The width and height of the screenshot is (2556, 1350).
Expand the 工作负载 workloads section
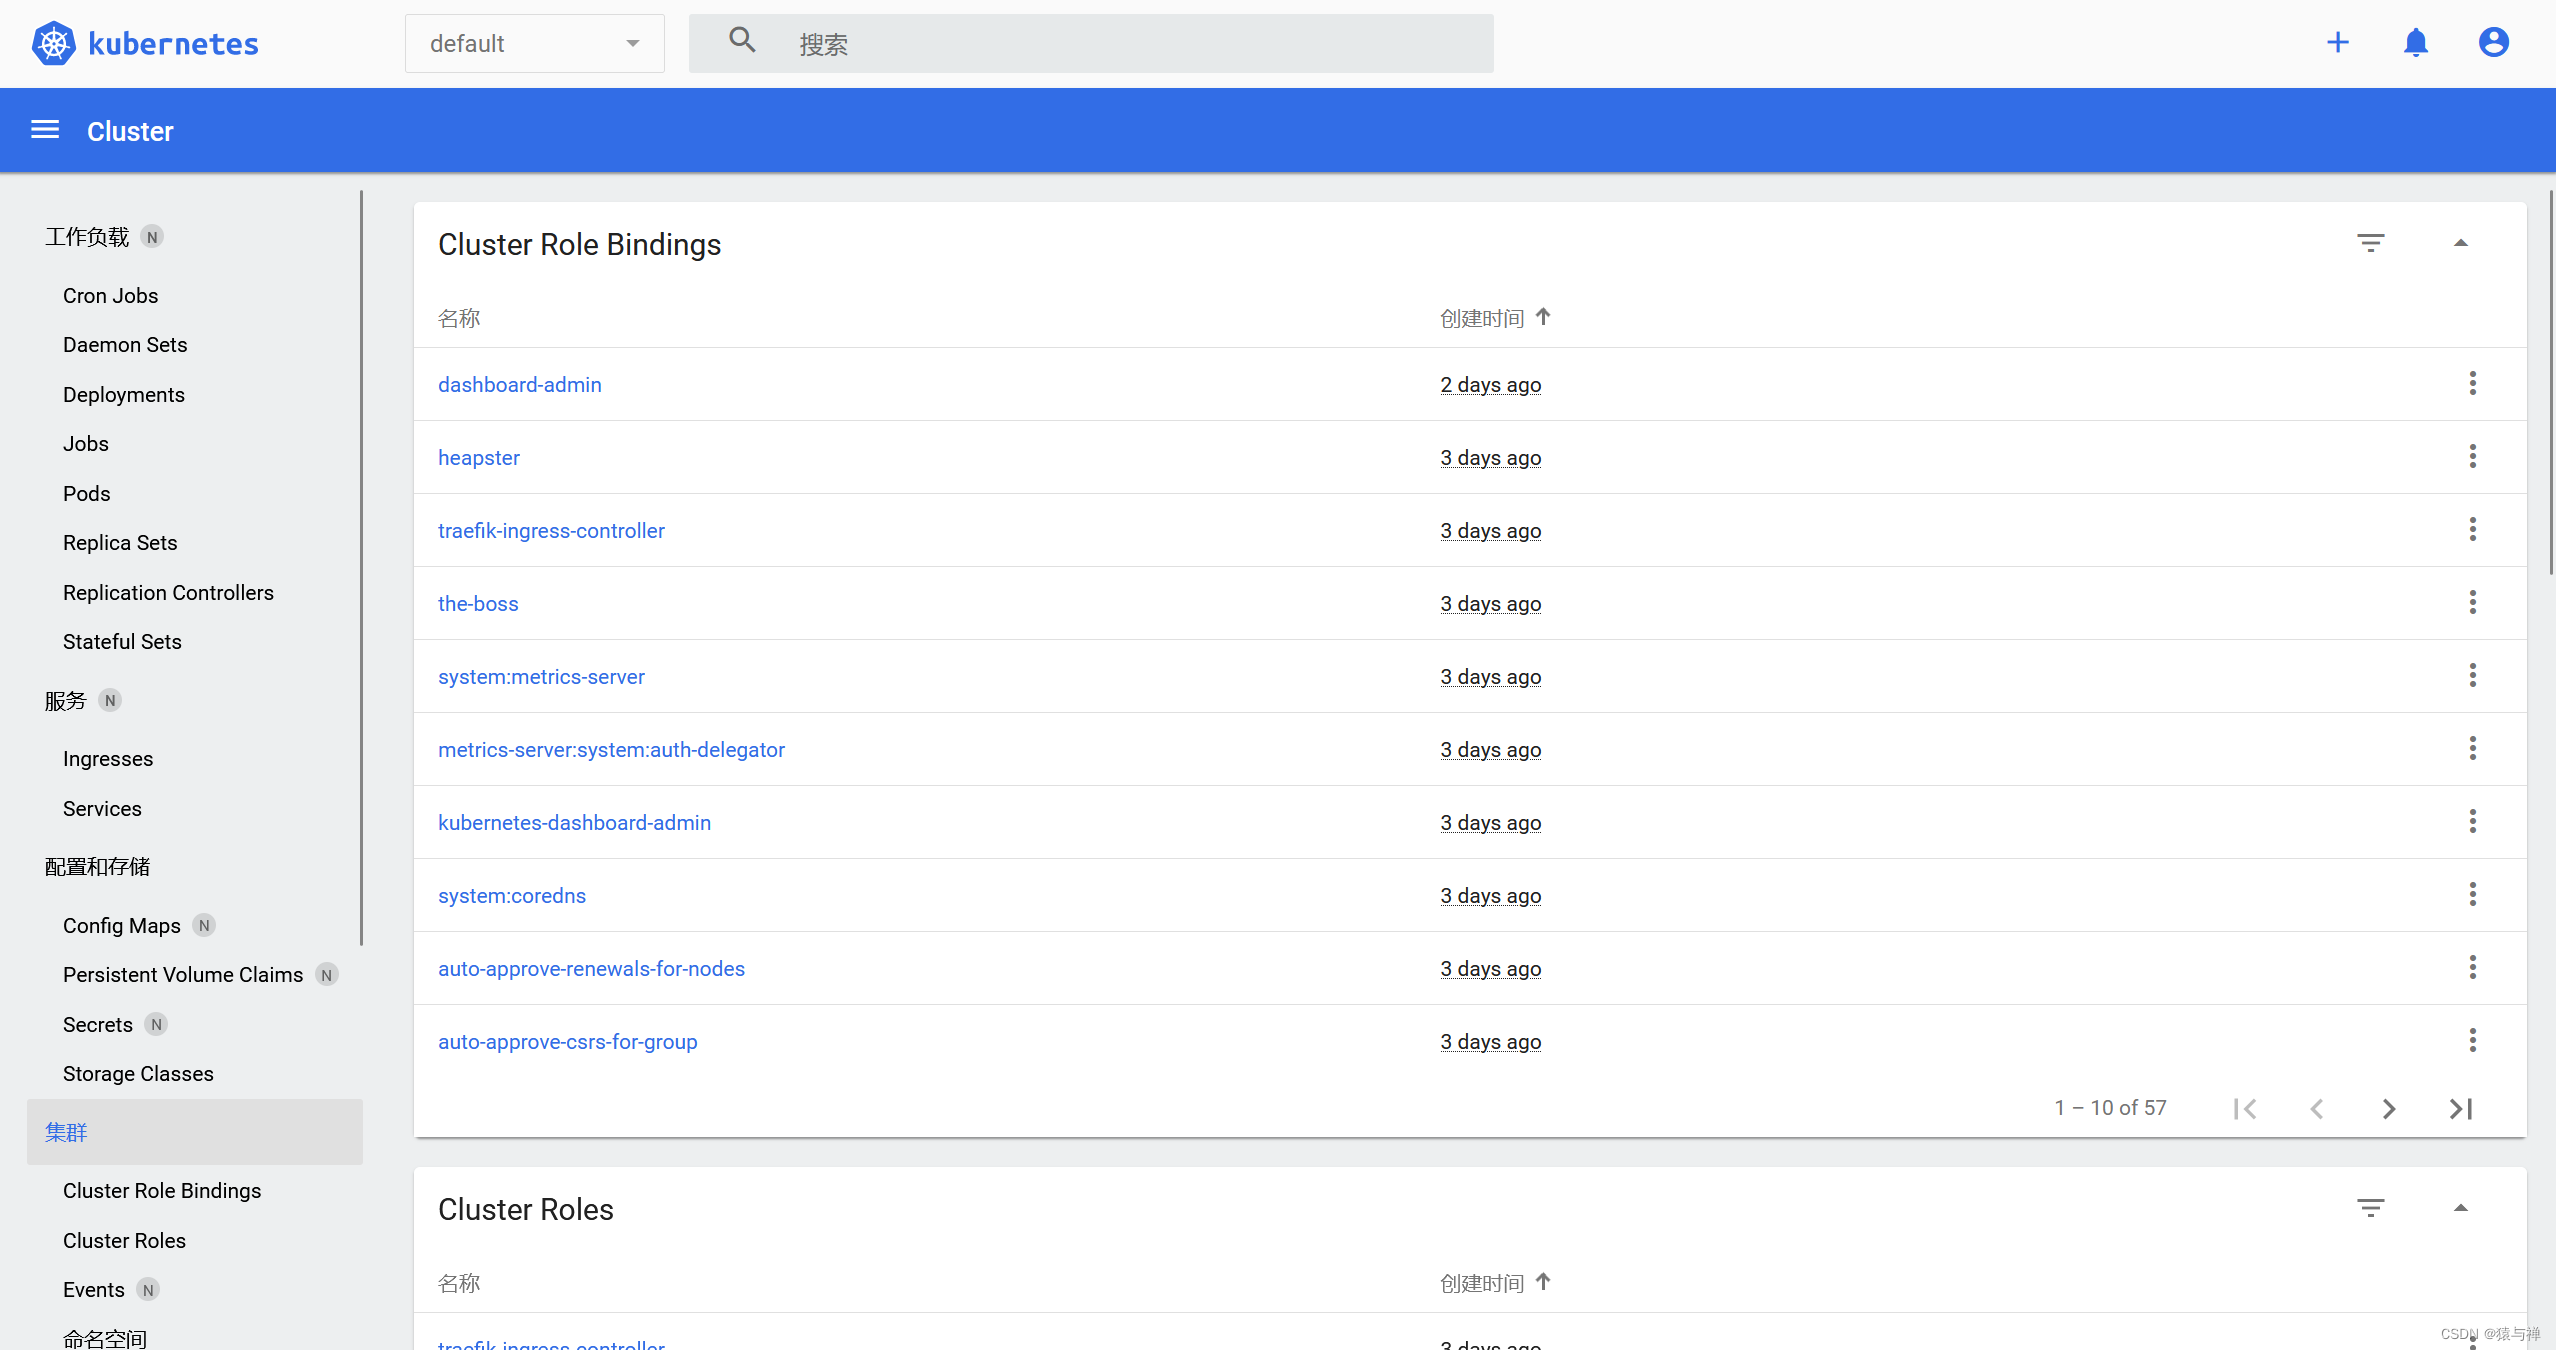tap(88, 237)
